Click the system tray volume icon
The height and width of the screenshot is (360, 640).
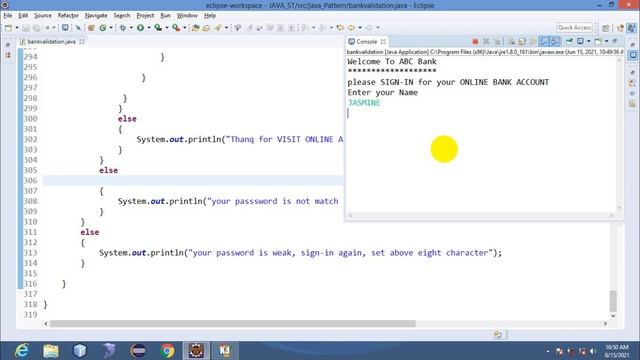coord(593,351)
